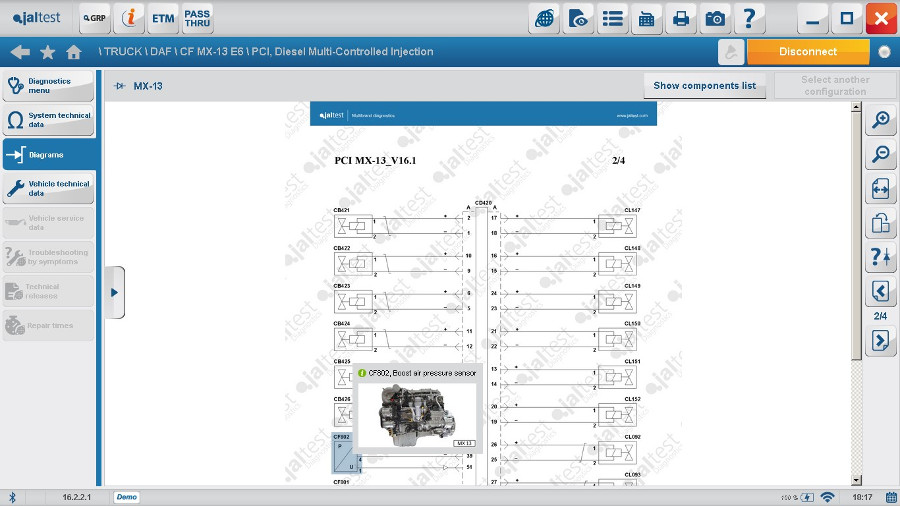Open the globe web icon

[x=544, y=18]
